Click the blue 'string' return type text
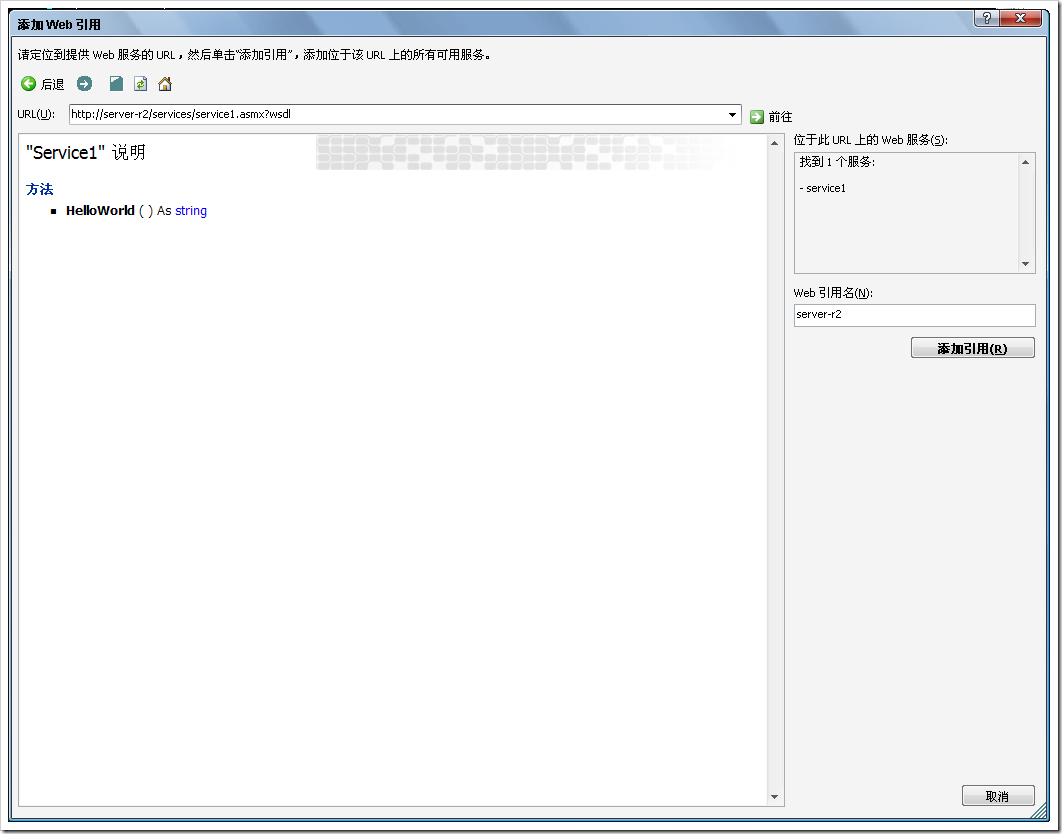The width and height of the screenshot is (1062, 834). tap(191, 211)
